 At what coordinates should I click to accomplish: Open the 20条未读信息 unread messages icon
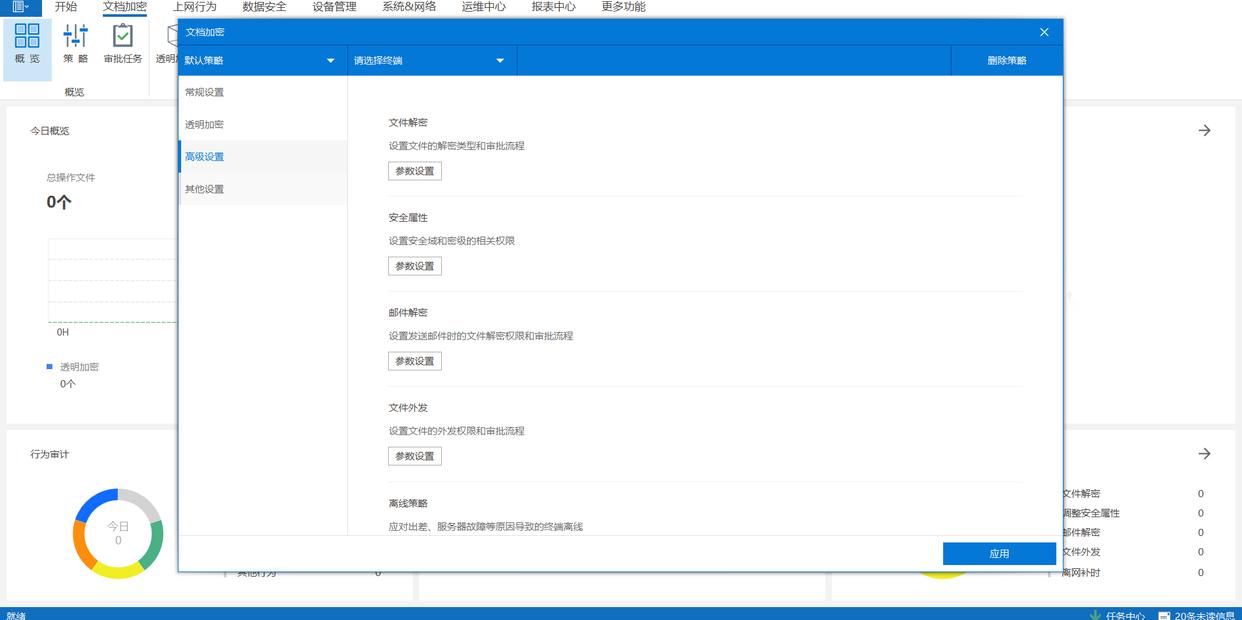[1164, 615]
